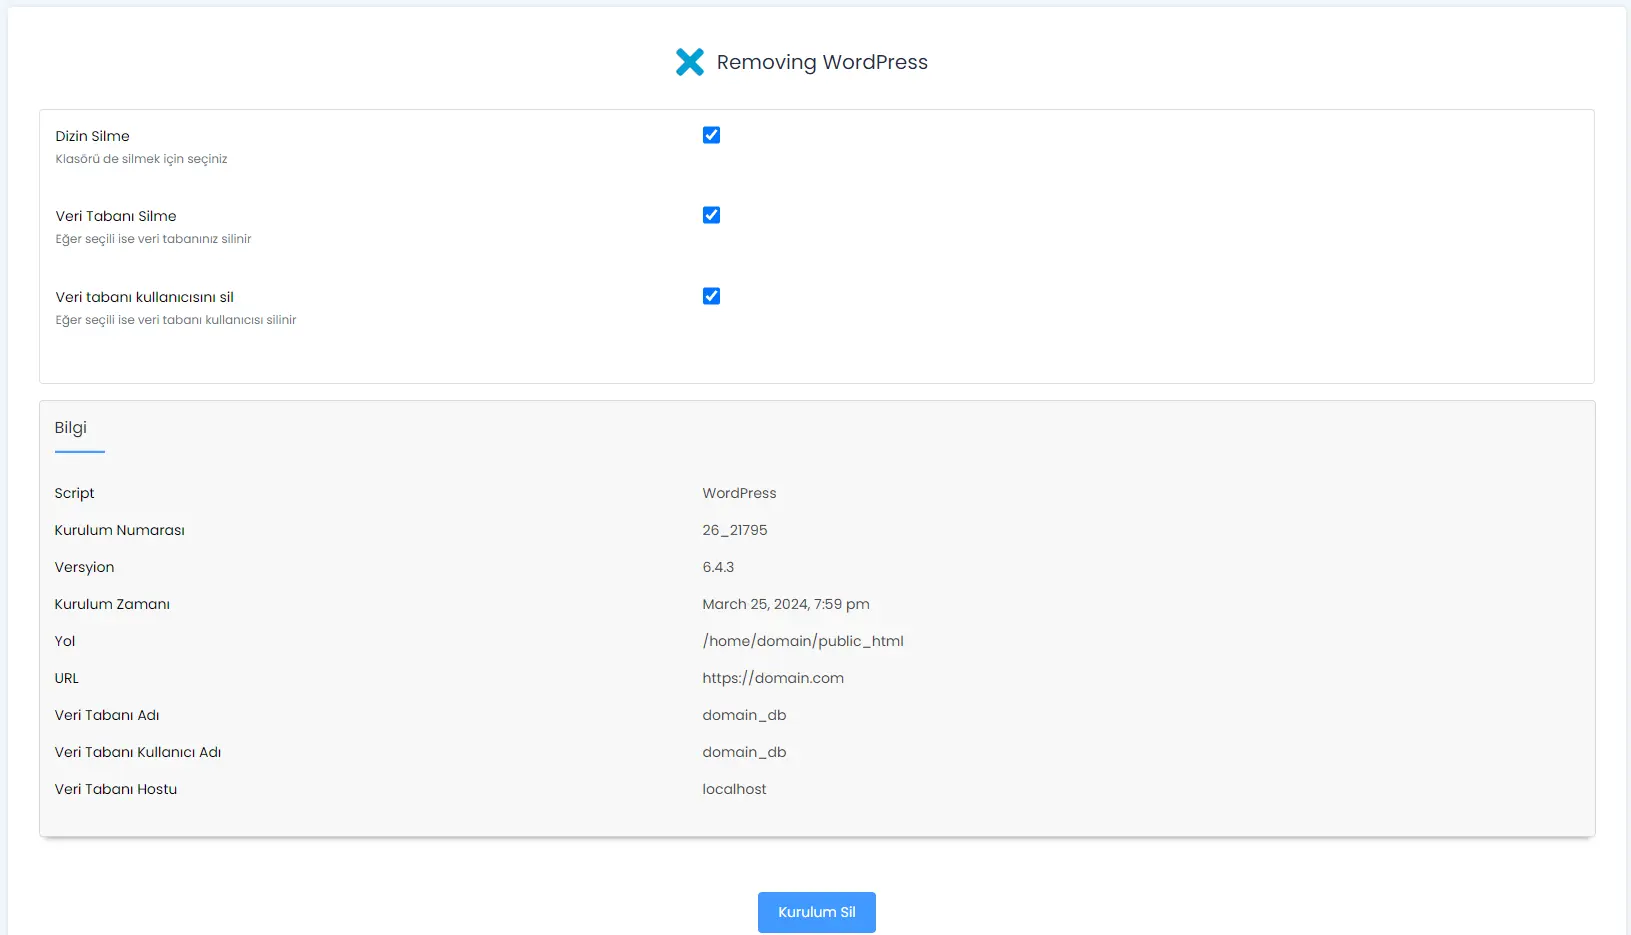This screenshot has width=1631, height=935.
Task: Click the Veri Tabanı Kullanıcı Adı label
Action: 138,752
